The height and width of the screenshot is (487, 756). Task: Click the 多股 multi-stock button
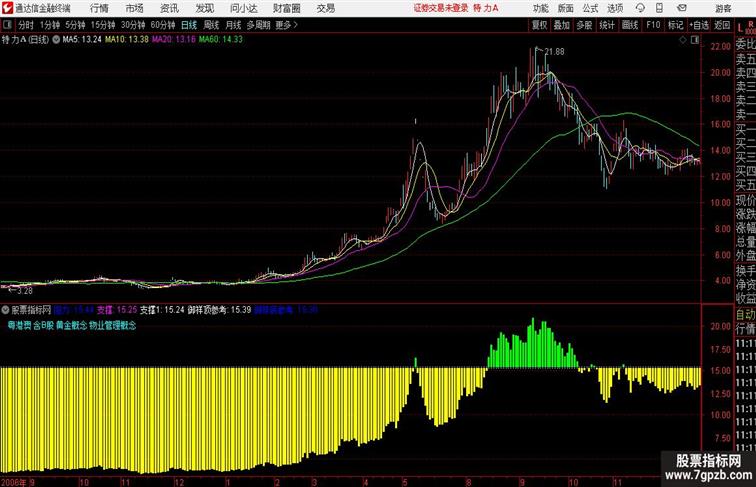(584, 25)
